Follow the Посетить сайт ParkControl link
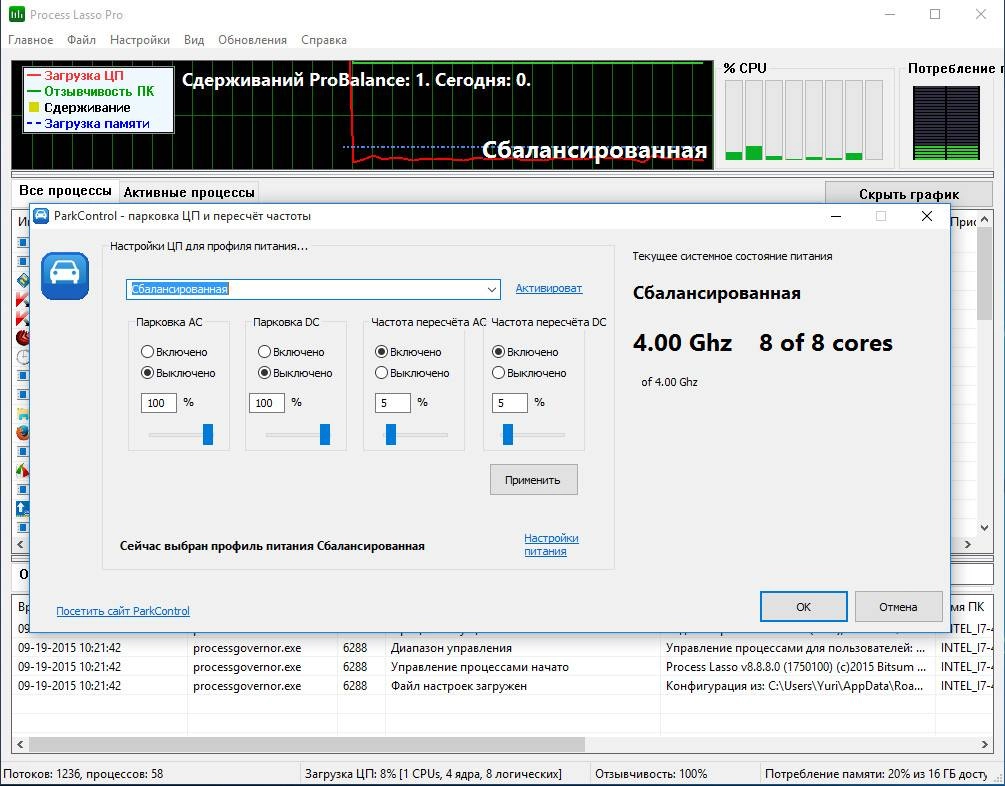 [123, 611]
